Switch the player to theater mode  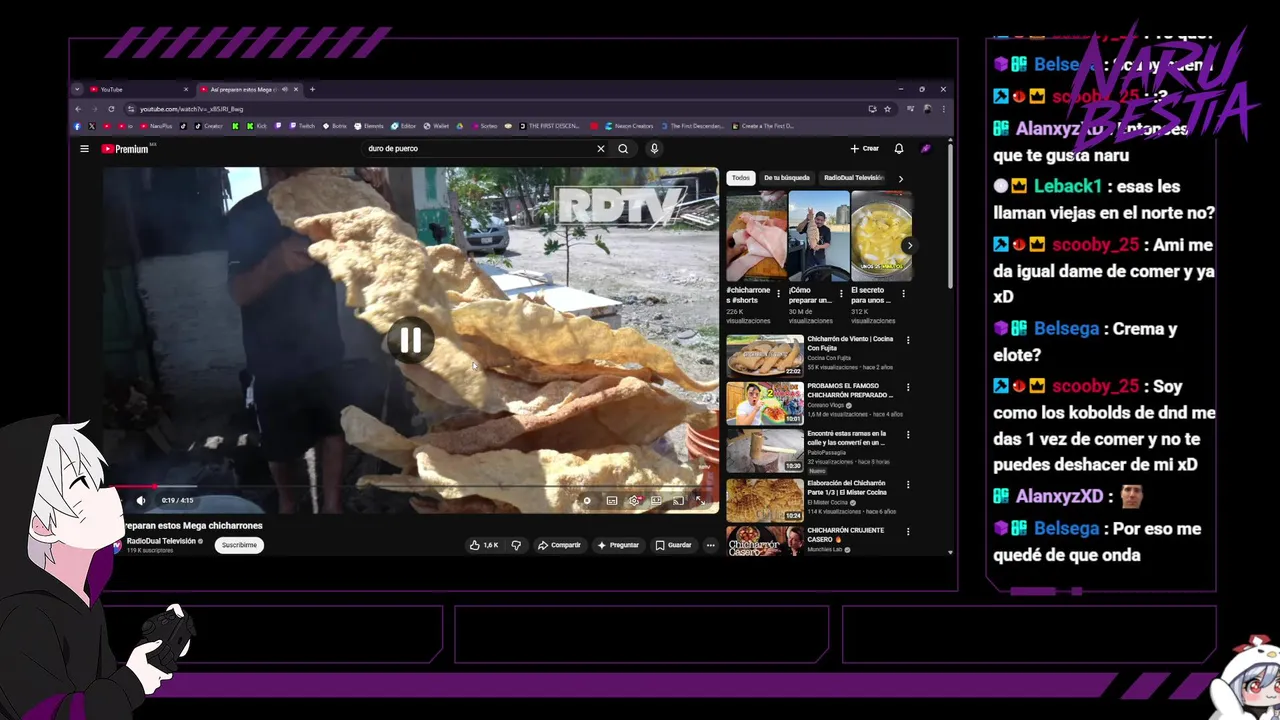pos(656,501)
